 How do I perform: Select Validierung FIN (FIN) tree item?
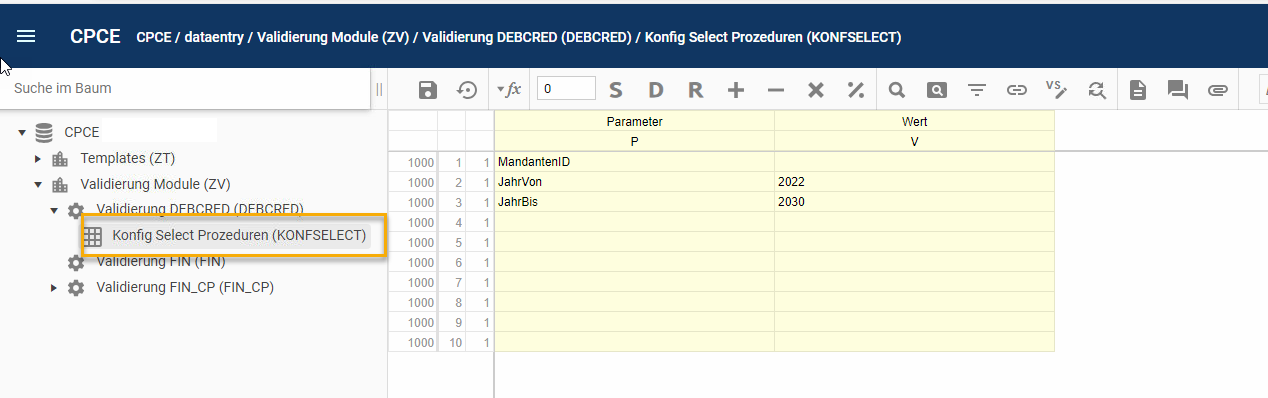tap(160, 262)
